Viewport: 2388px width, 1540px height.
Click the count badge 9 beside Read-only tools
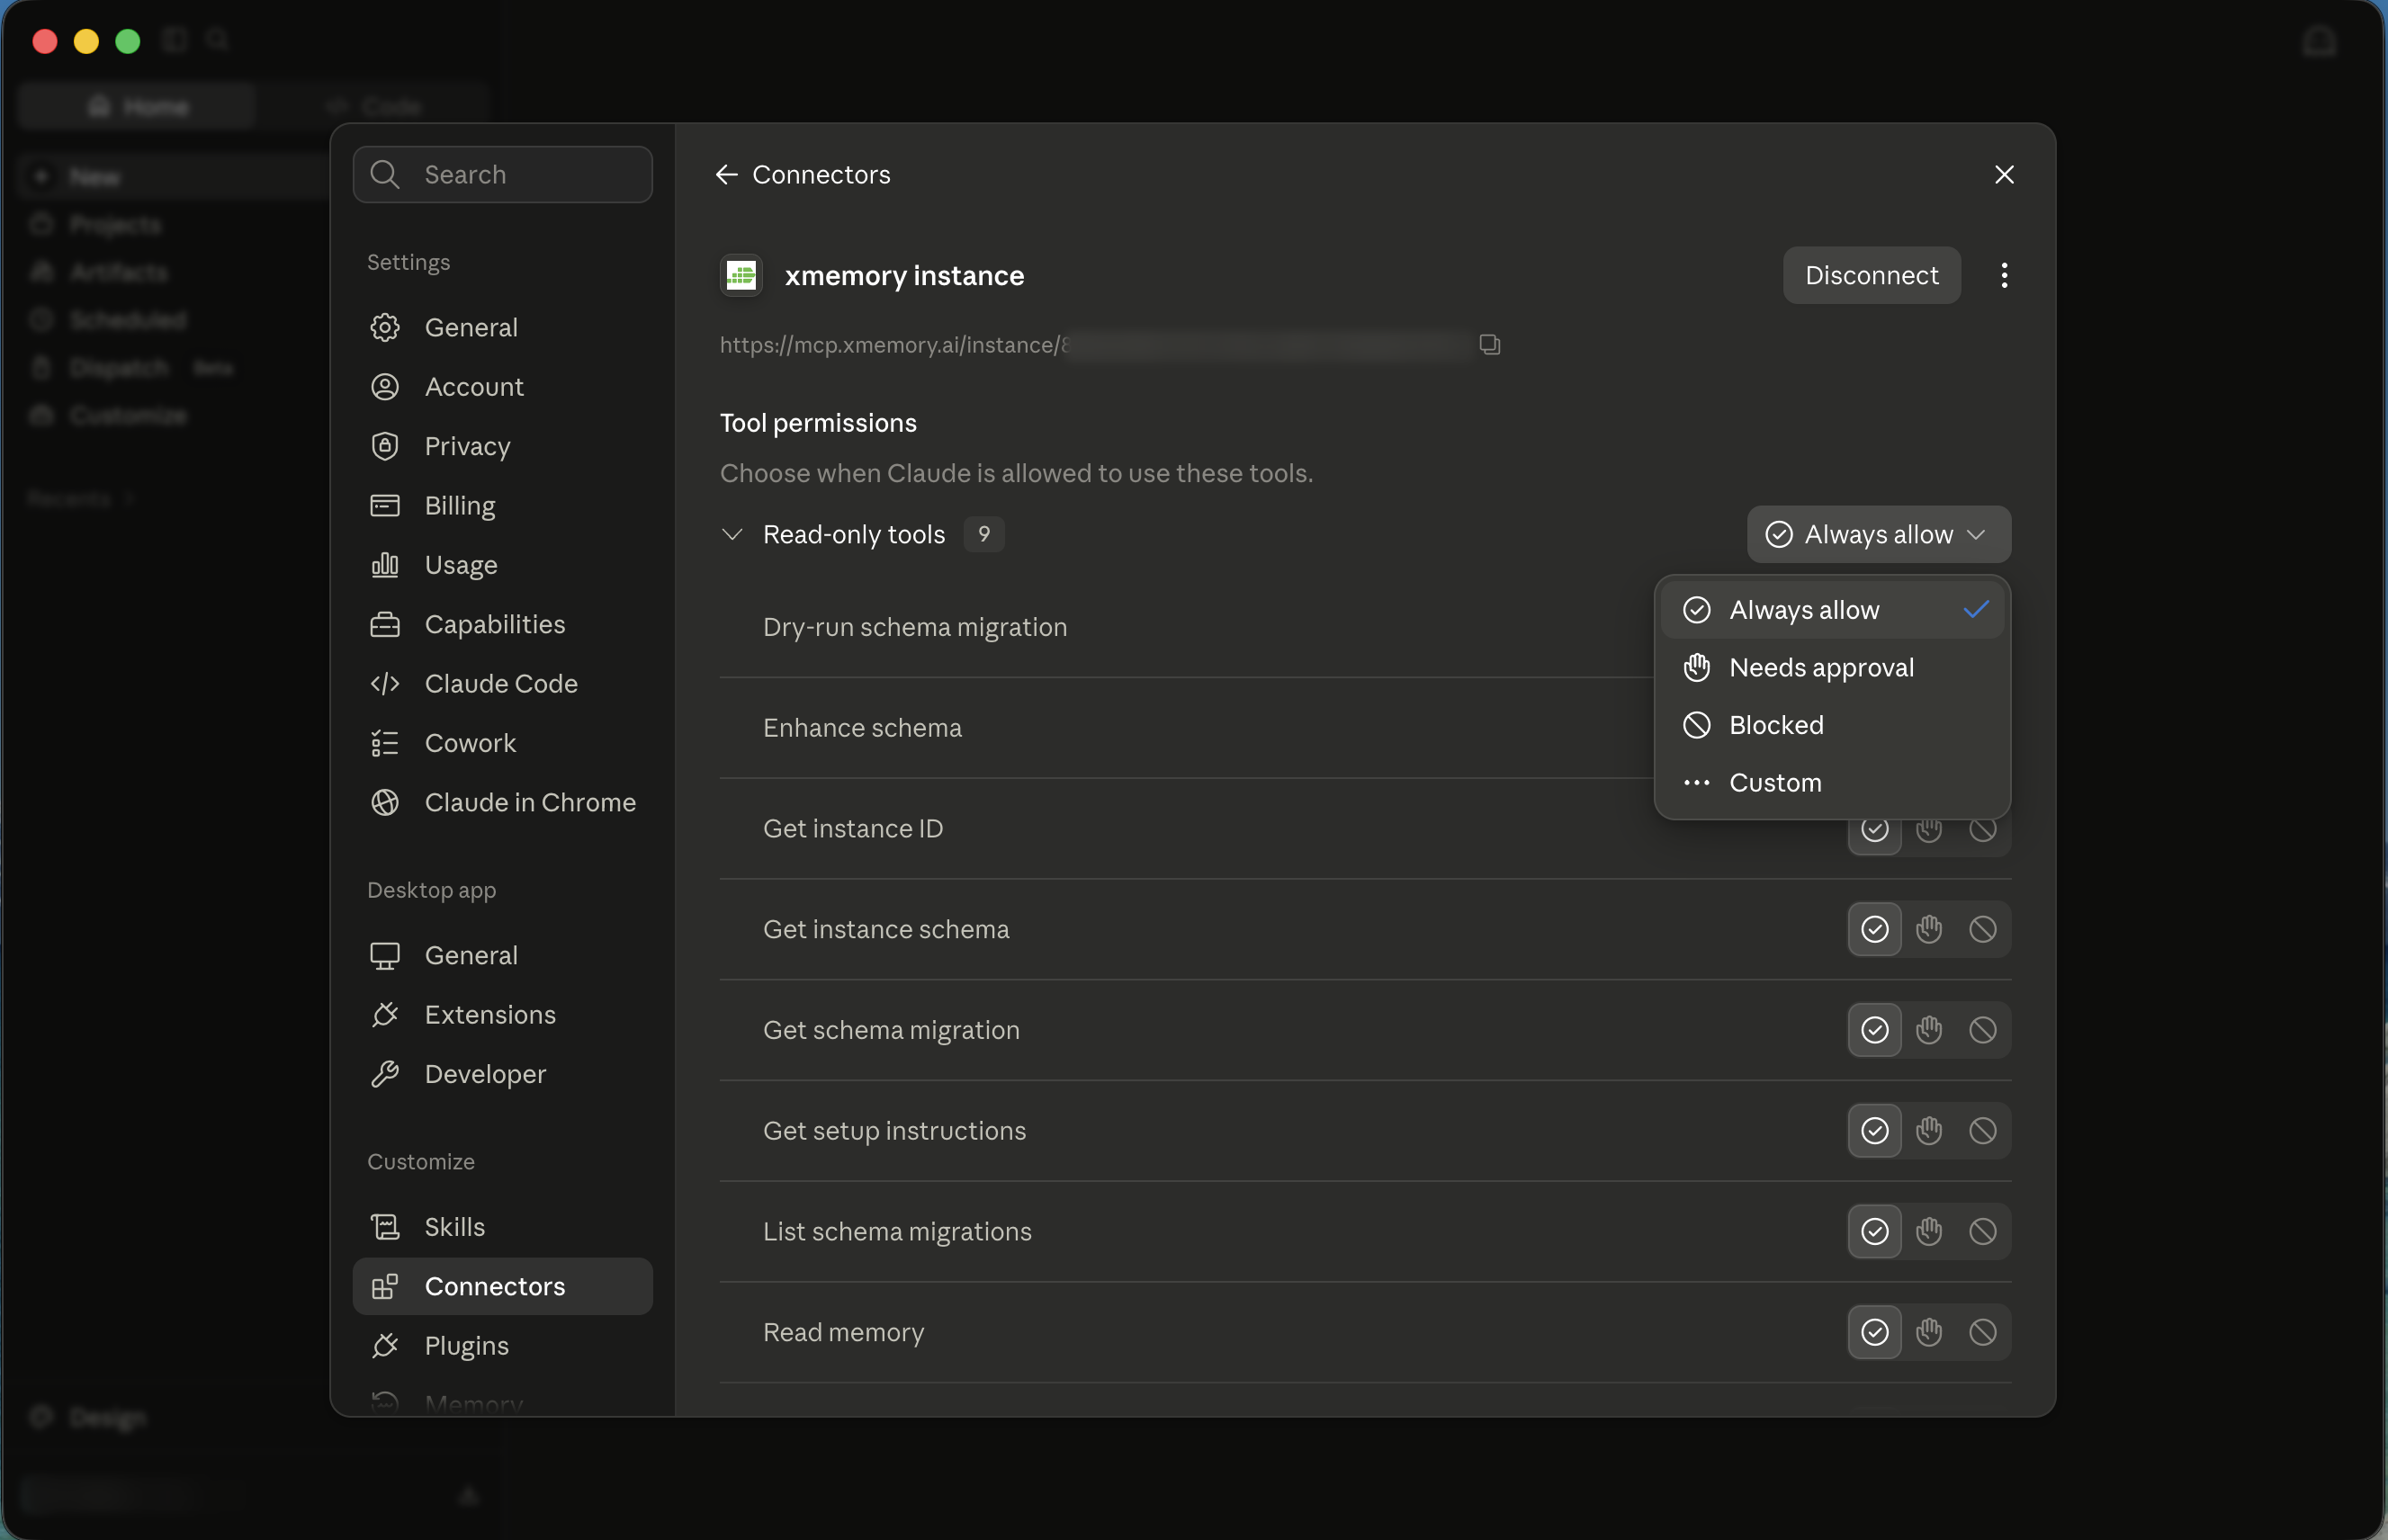click(x=984, y=535)
